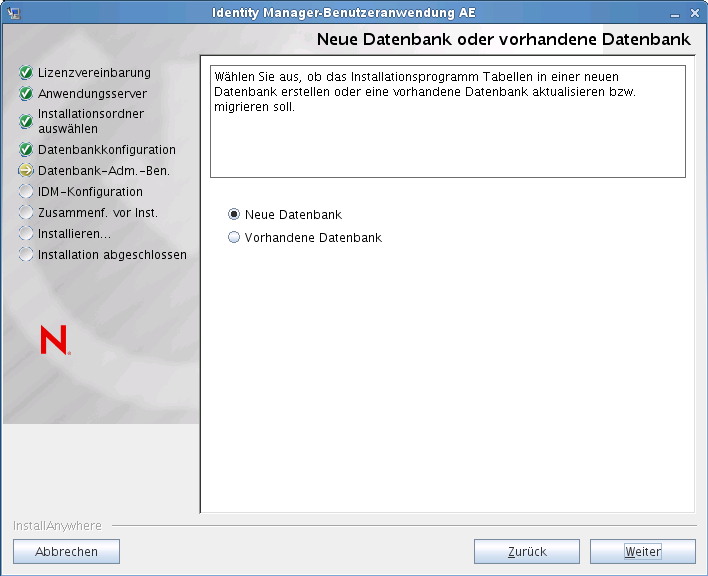Choose the Vorhandene Datenbank option
708x576 pixels.
click(234, 237)
